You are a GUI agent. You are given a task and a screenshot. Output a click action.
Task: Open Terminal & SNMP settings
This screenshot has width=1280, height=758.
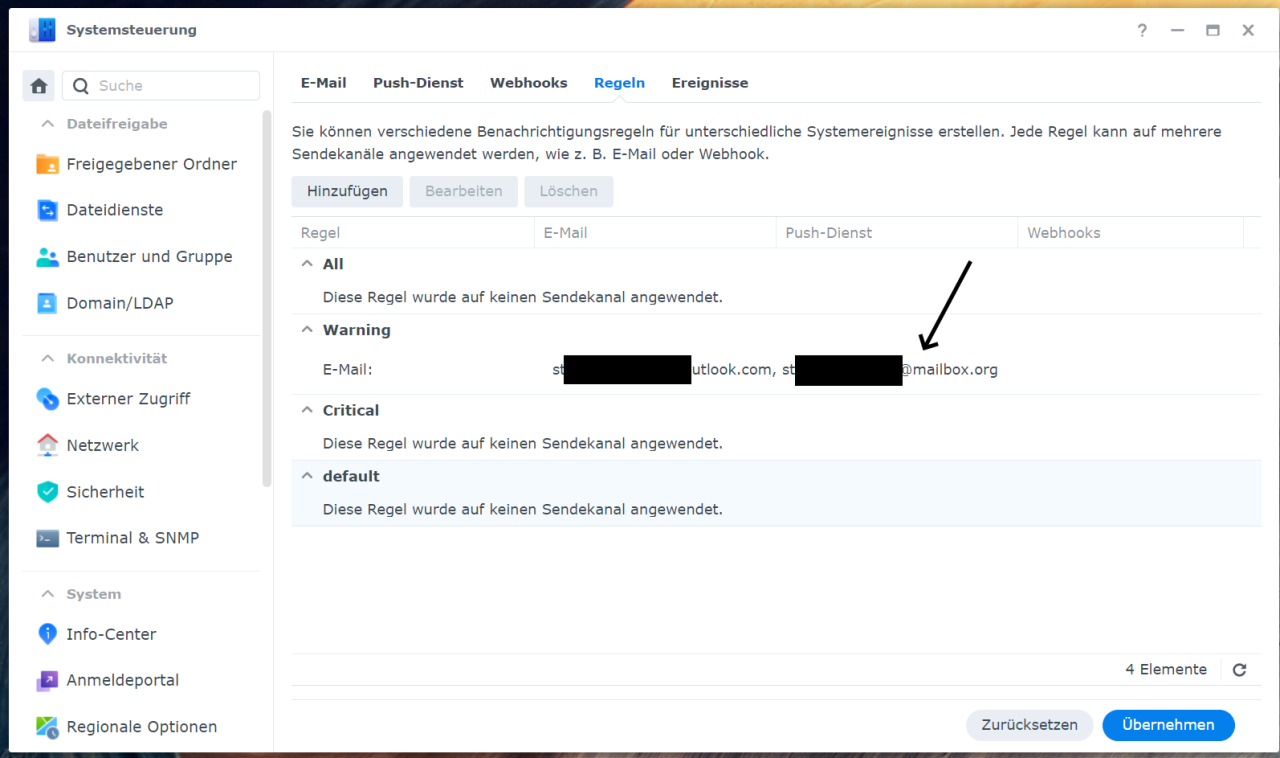(132, 538)
